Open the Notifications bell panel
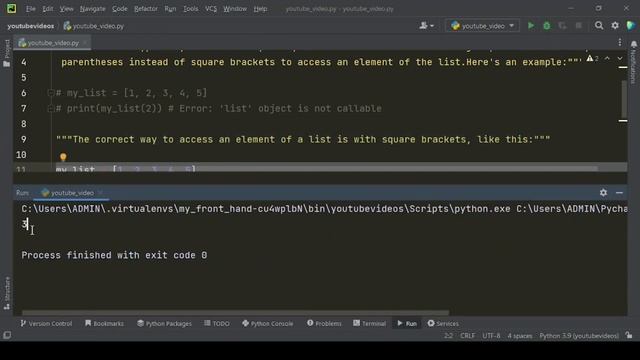640x360 pixels. pyautogui.click(x=633, y=61)
